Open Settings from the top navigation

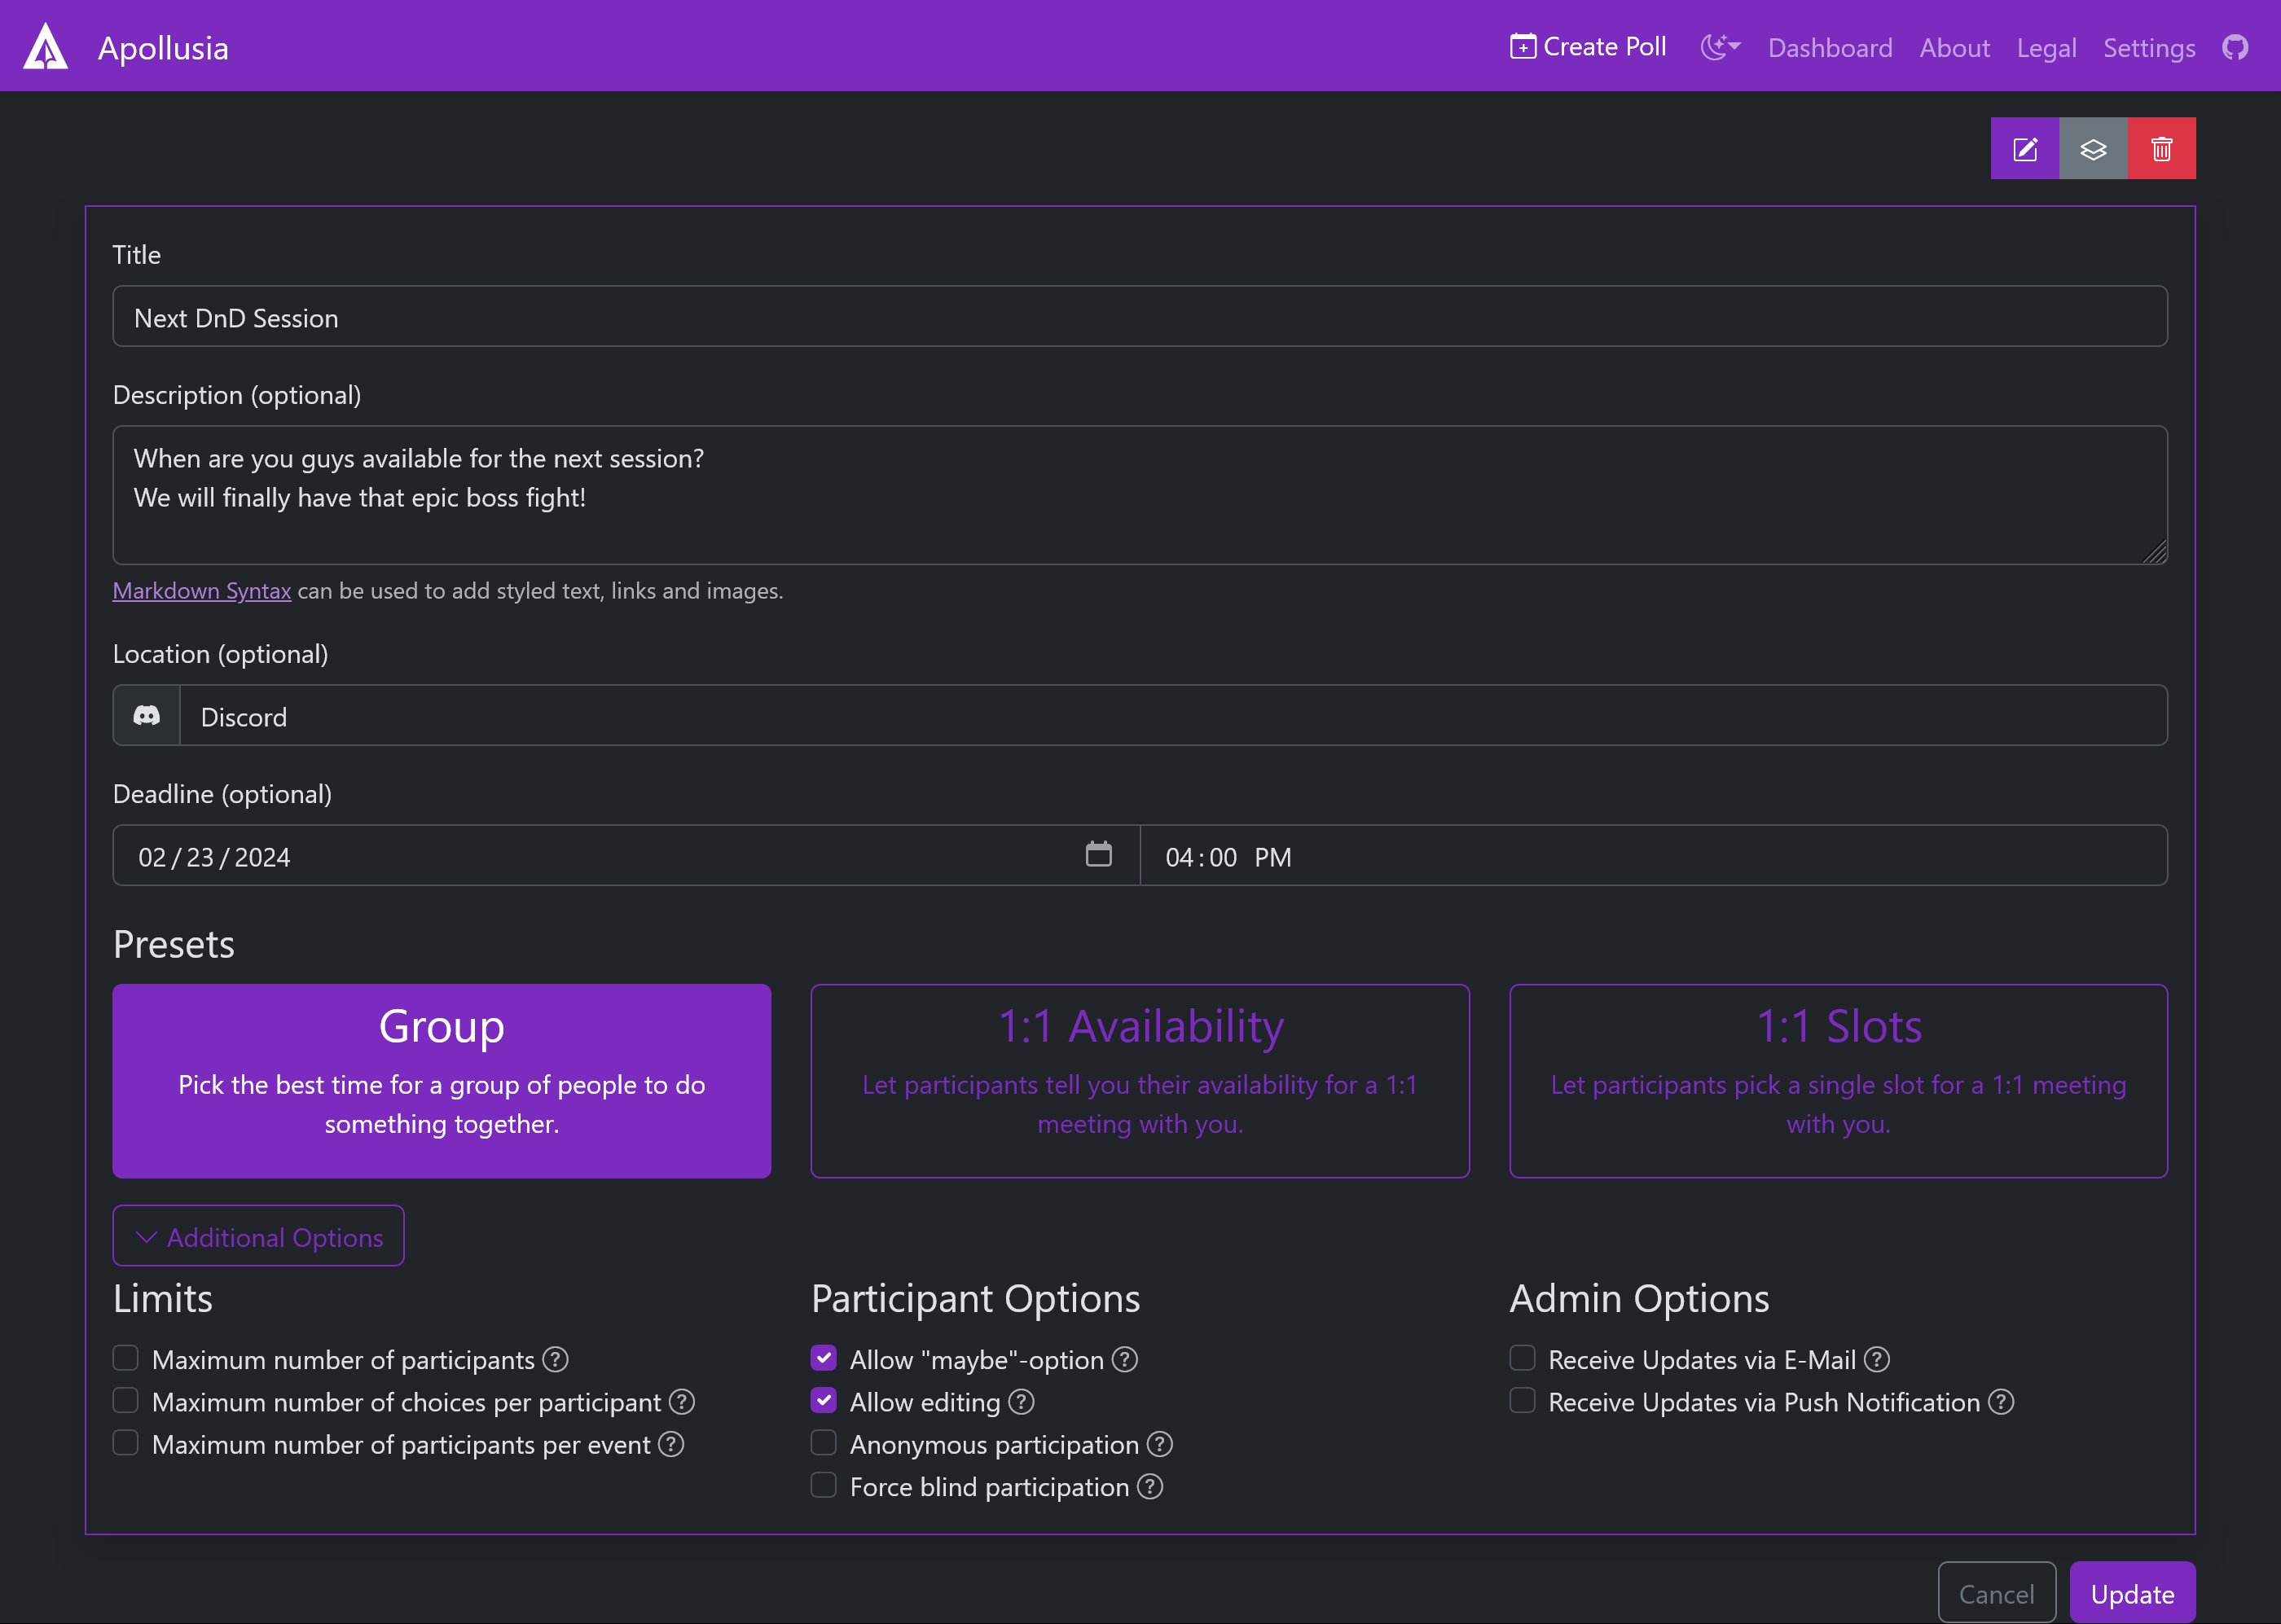2148,48
